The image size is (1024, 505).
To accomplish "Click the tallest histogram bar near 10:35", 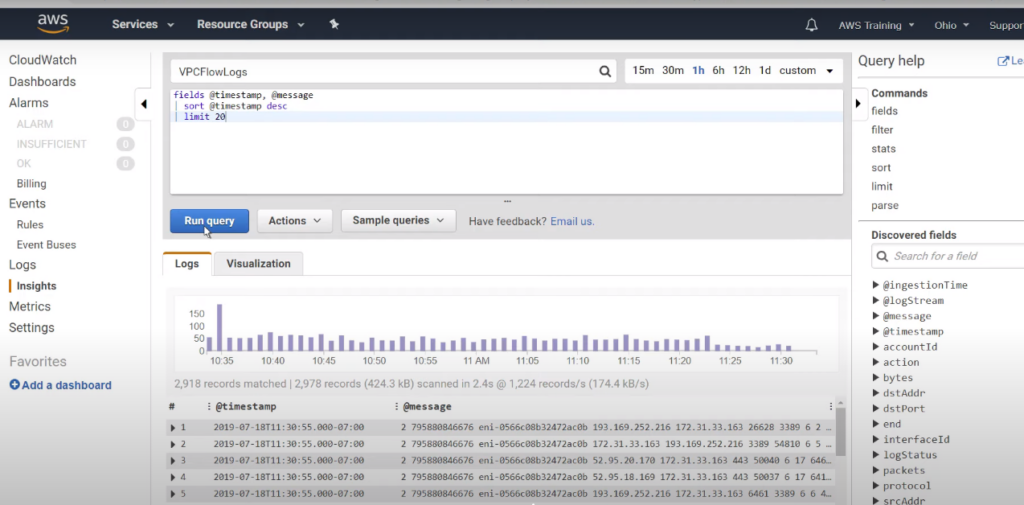I will [219, 328].
